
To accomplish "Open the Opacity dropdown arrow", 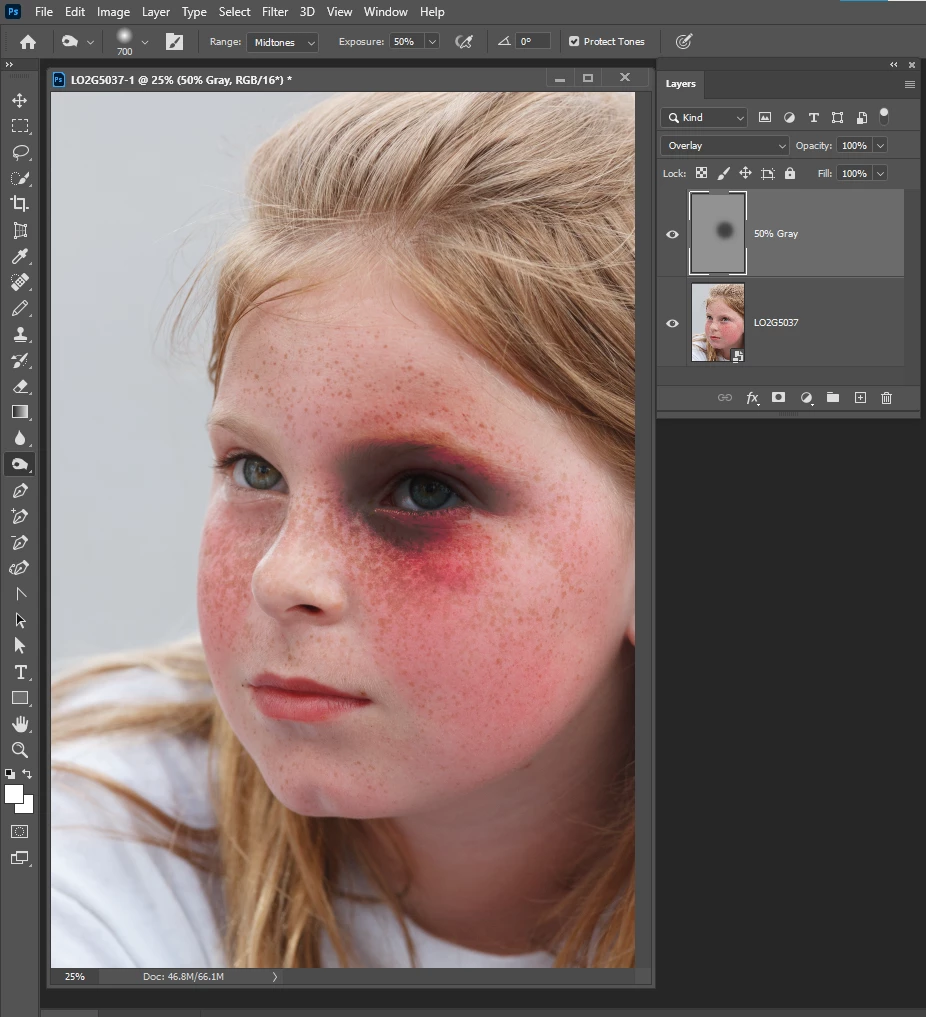I will pos(880,145).
